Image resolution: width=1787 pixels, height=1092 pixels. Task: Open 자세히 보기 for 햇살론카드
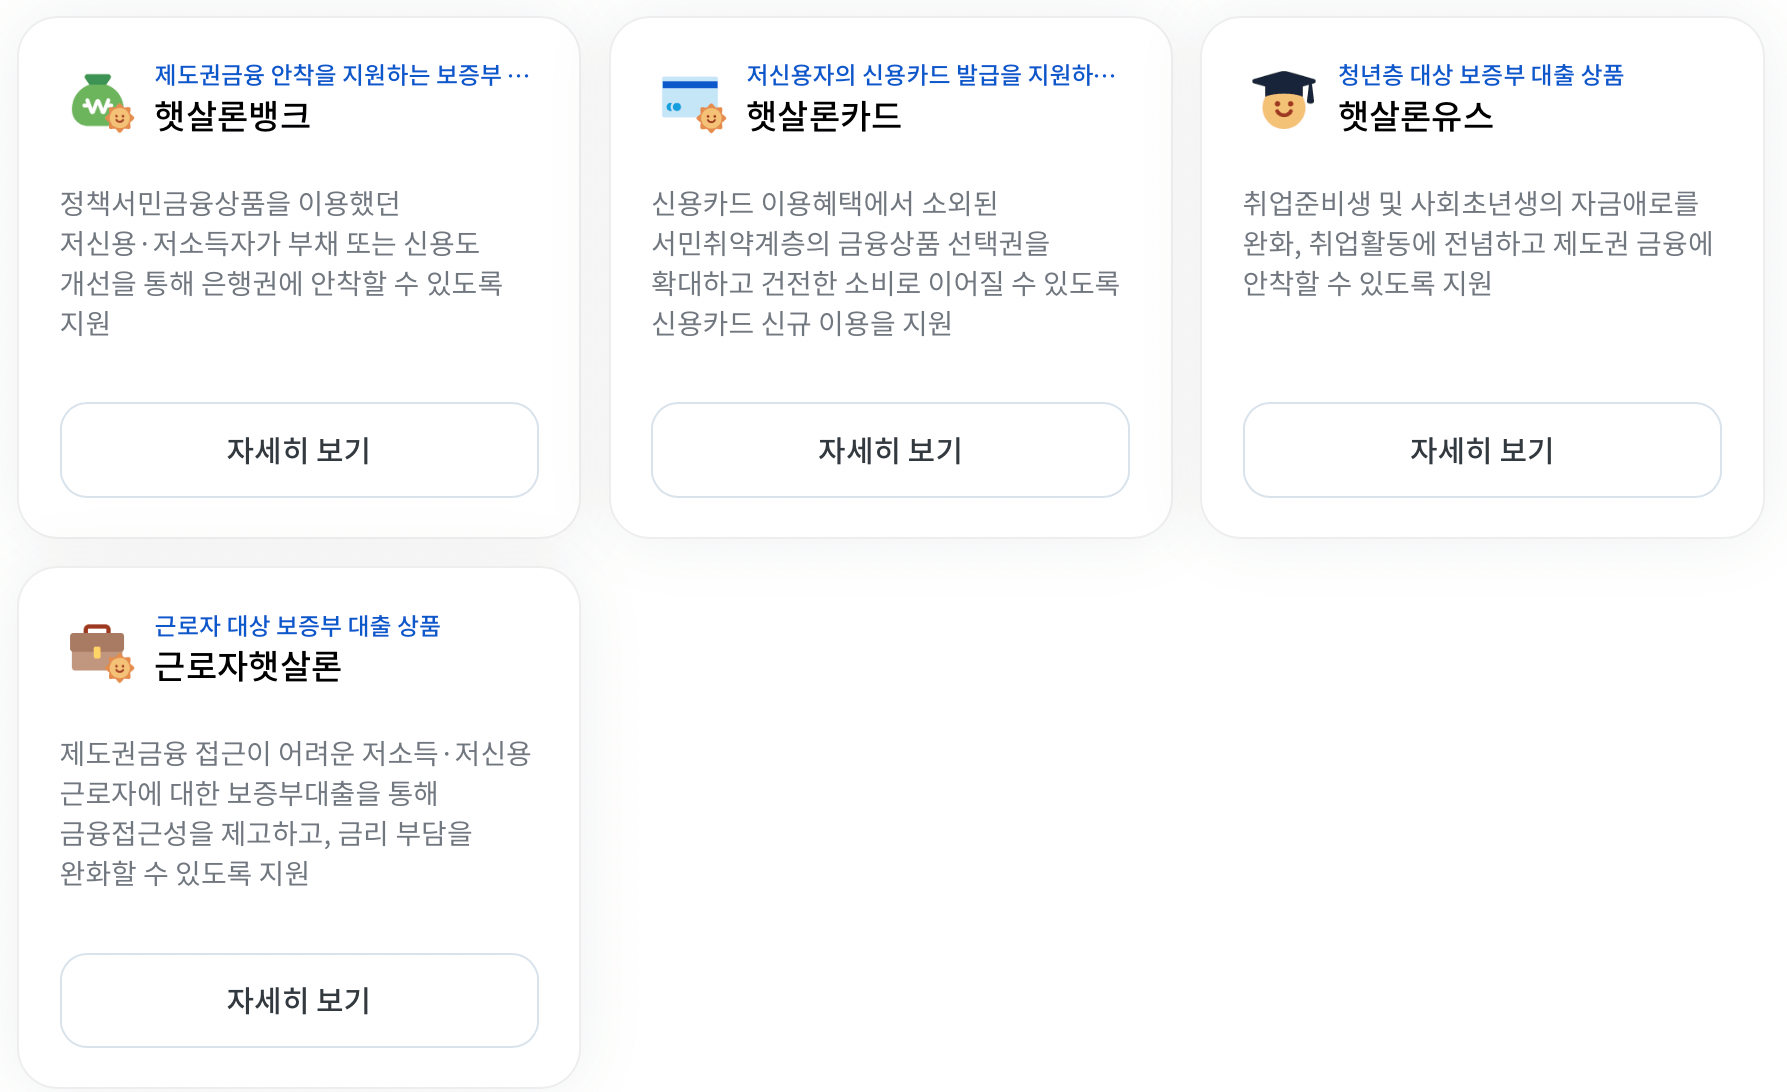click(889, 450)
